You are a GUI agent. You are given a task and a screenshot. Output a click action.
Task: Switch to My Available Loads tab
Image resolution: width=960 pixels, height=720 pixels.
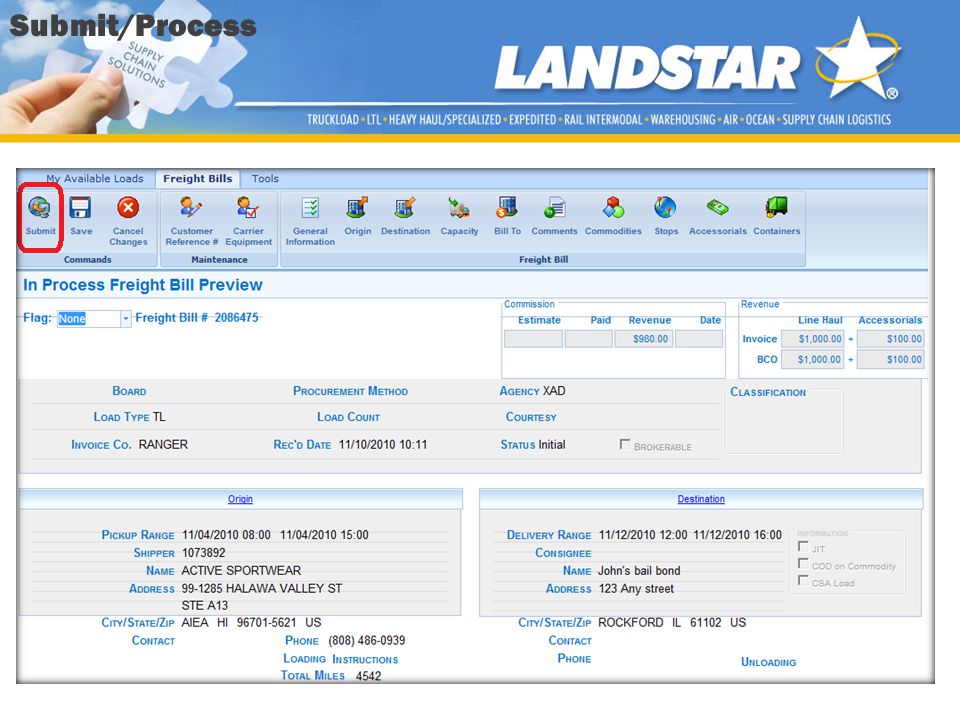click(95, 179)
